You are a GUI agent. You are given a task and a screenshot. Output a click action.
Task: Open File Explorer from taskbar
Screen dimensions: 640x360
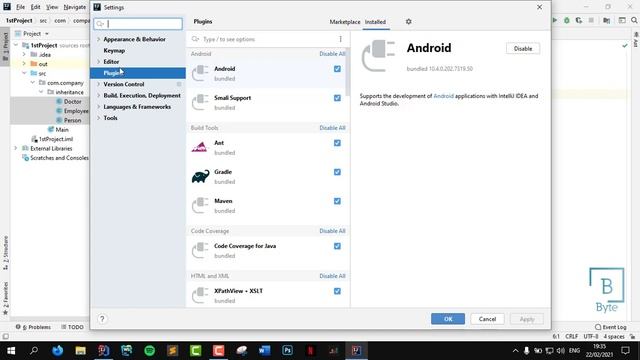(80, 351)
